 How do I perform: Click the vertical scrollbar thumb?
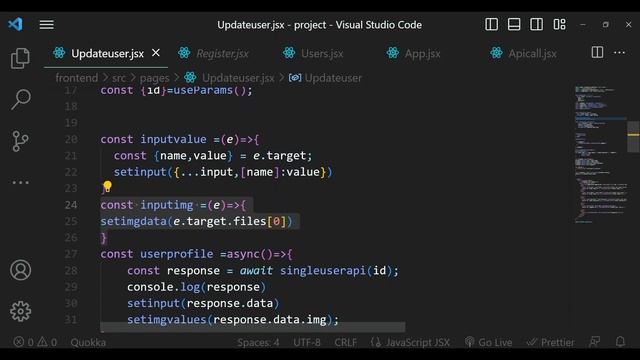(633, 137)
